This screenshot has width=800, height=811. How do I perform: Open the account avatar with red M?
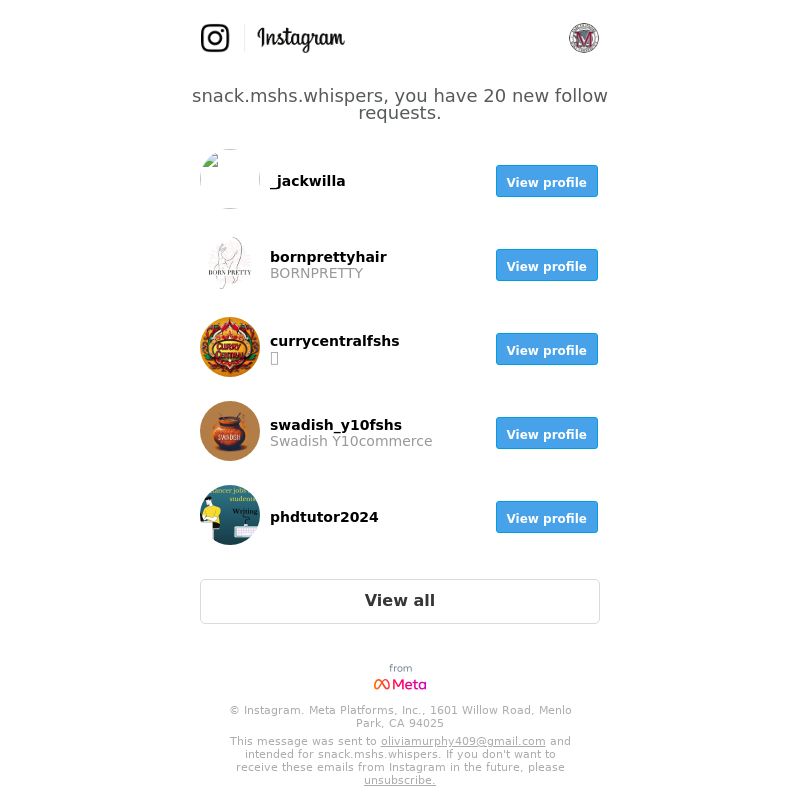tap(583, 38)
